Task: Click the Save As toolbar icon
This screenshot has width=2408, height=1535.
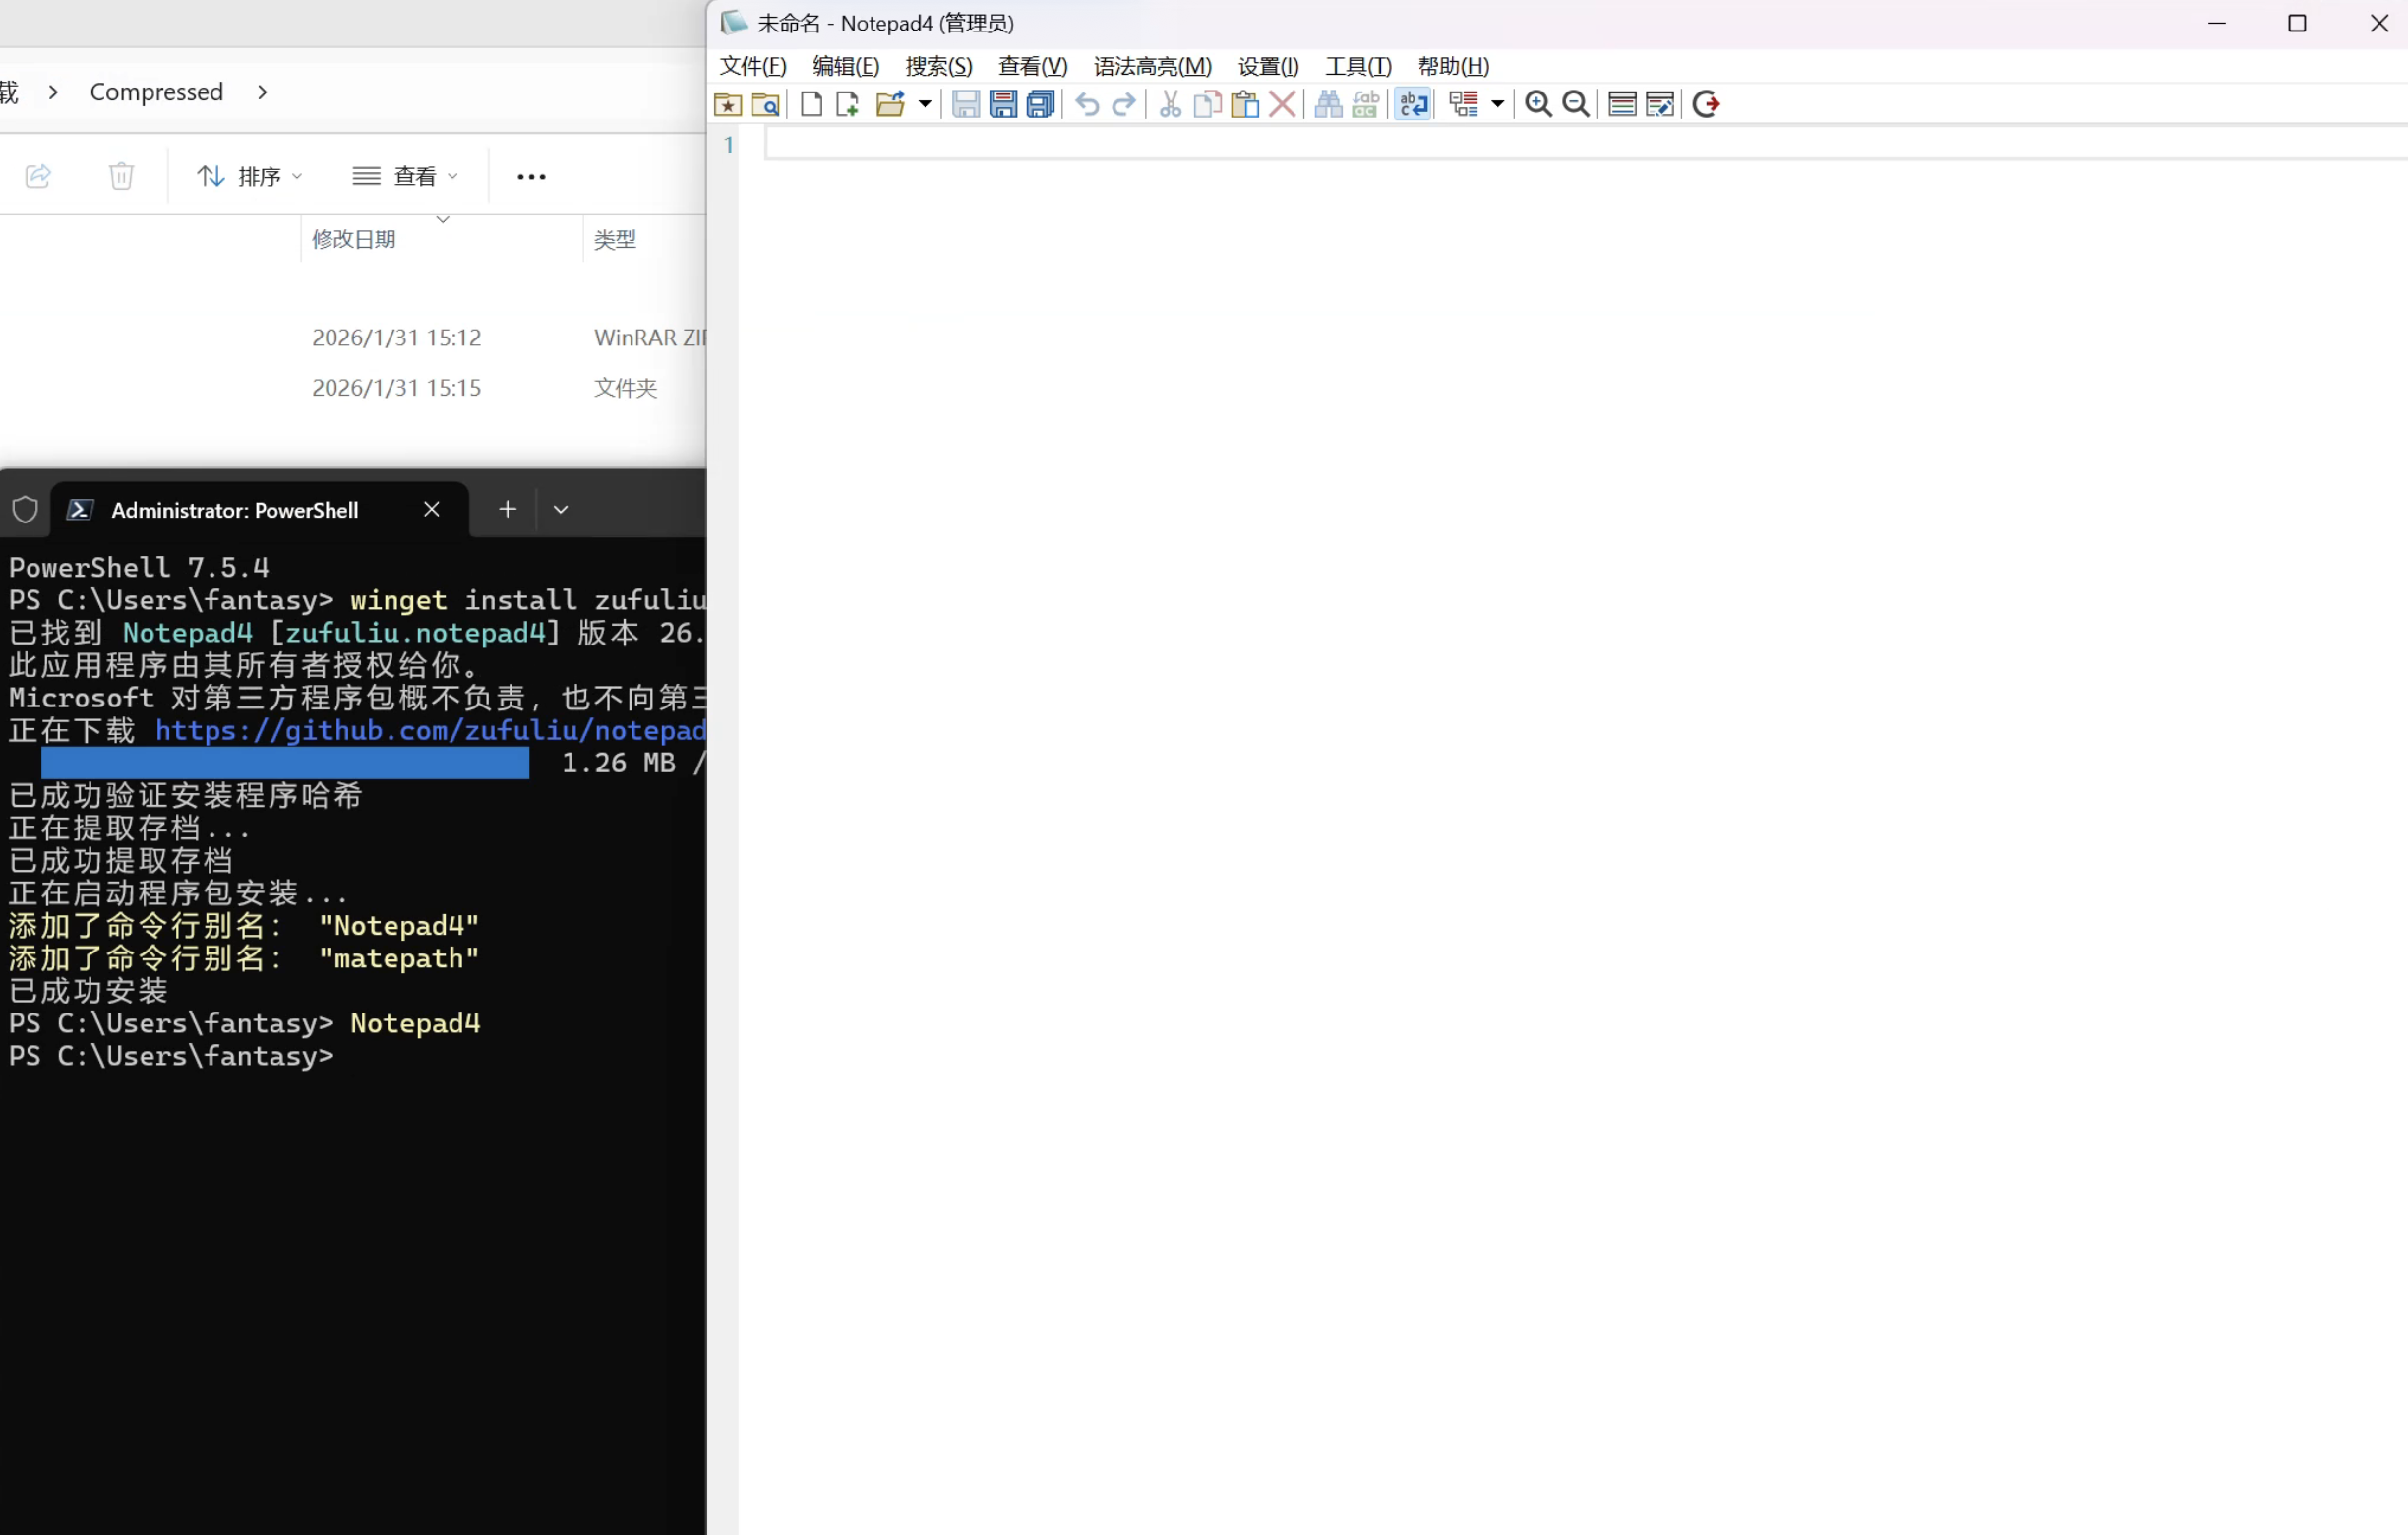Action: (1003, 104)
